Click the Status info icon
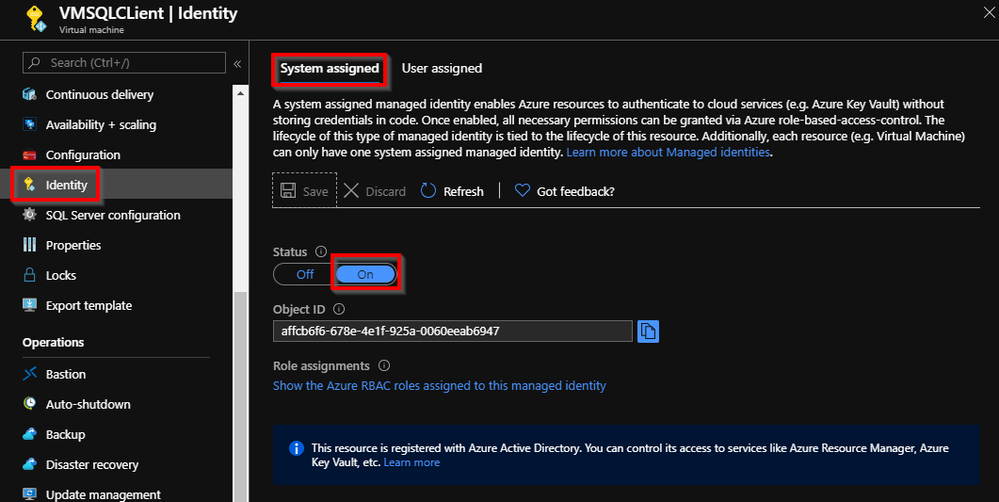This screenshot has height=502, width=999. (x=321, y=252)
